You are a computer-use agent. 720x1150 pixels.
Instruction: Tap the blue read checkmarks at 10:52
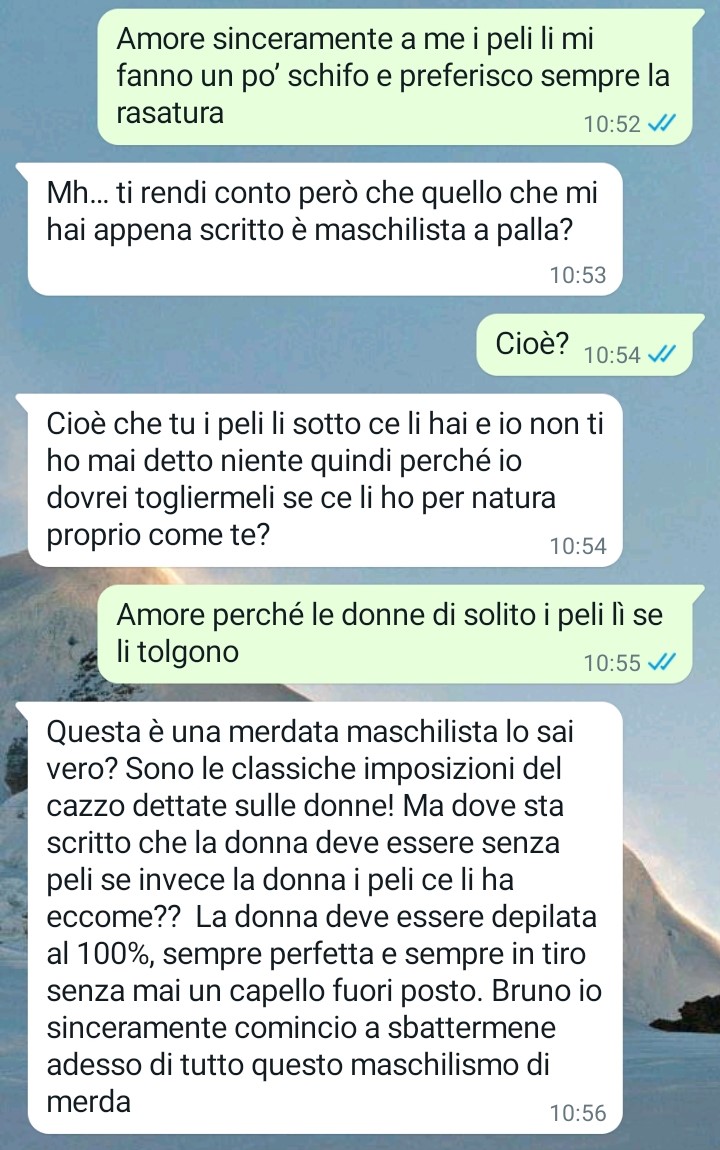tap(661, 123)
